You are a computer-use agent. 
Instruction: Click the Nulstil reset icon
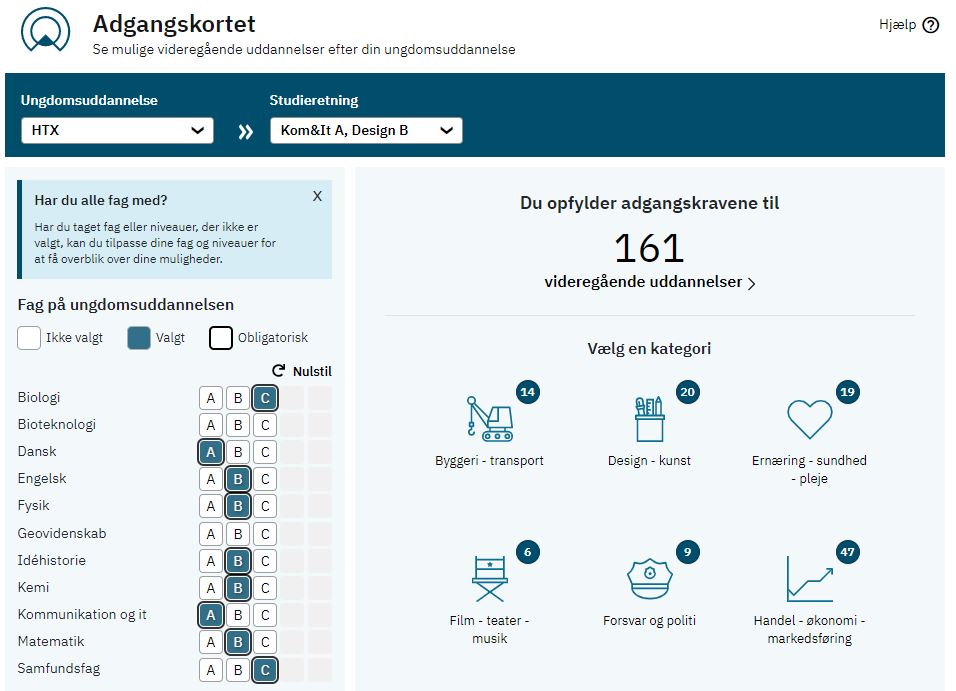coord(279,371)
